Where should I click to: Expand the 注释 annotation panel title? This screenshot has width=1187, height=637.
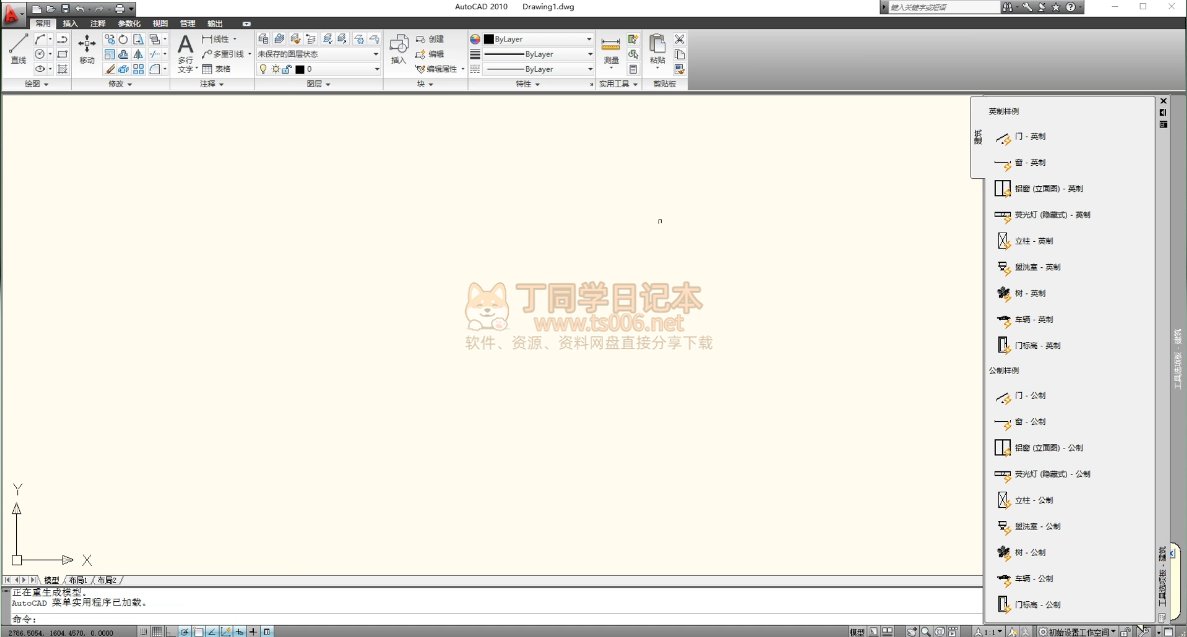[212, 84]
